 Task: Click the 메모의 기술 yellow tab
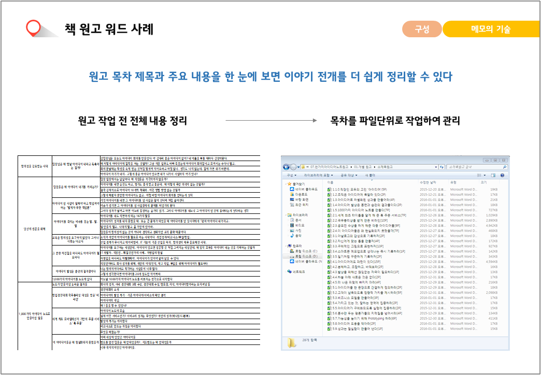[x=491, y=29]
